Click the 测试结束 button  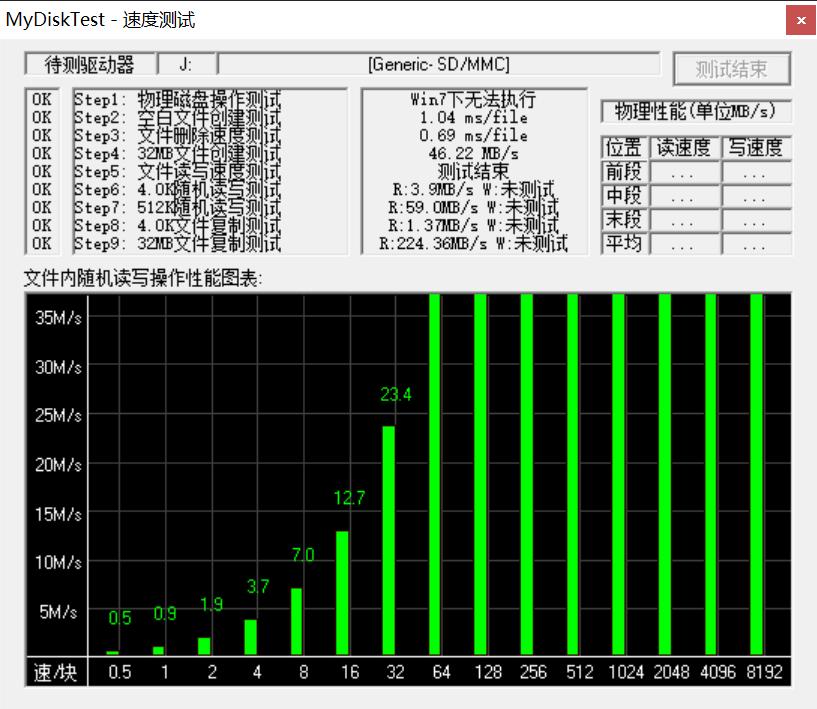pos(731,69)
